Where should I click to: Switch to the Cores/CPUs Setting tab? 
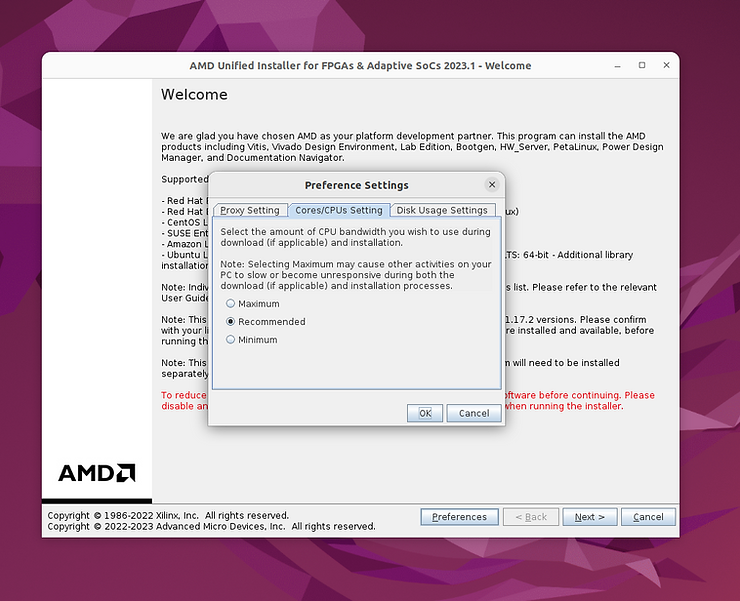tap(339, 210)
